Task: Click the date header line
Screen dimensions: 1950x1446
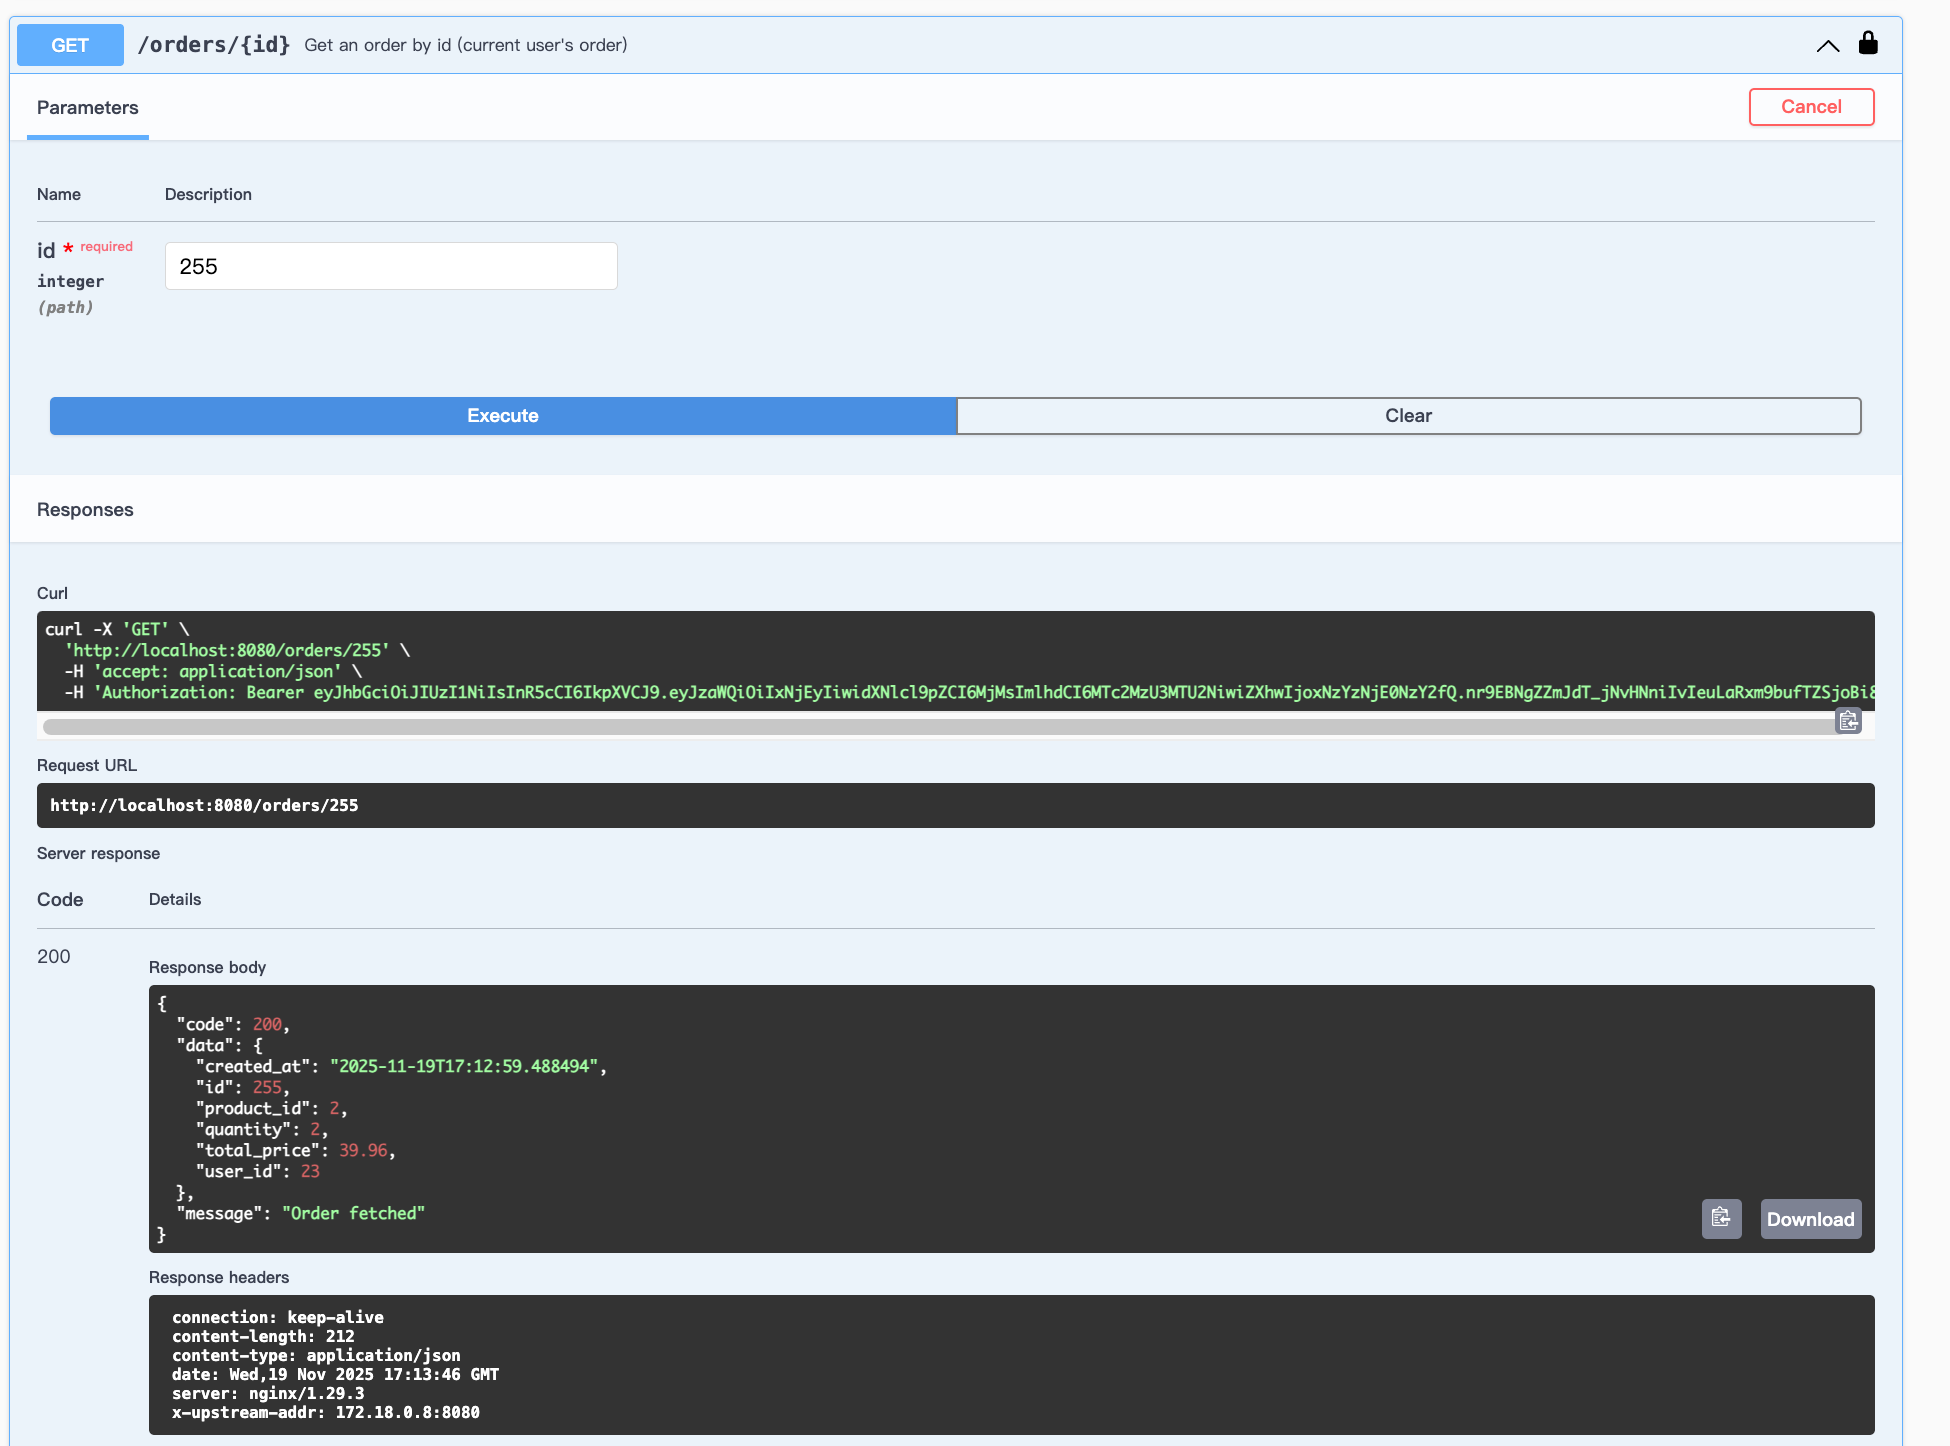Action: pos(335,1374)
